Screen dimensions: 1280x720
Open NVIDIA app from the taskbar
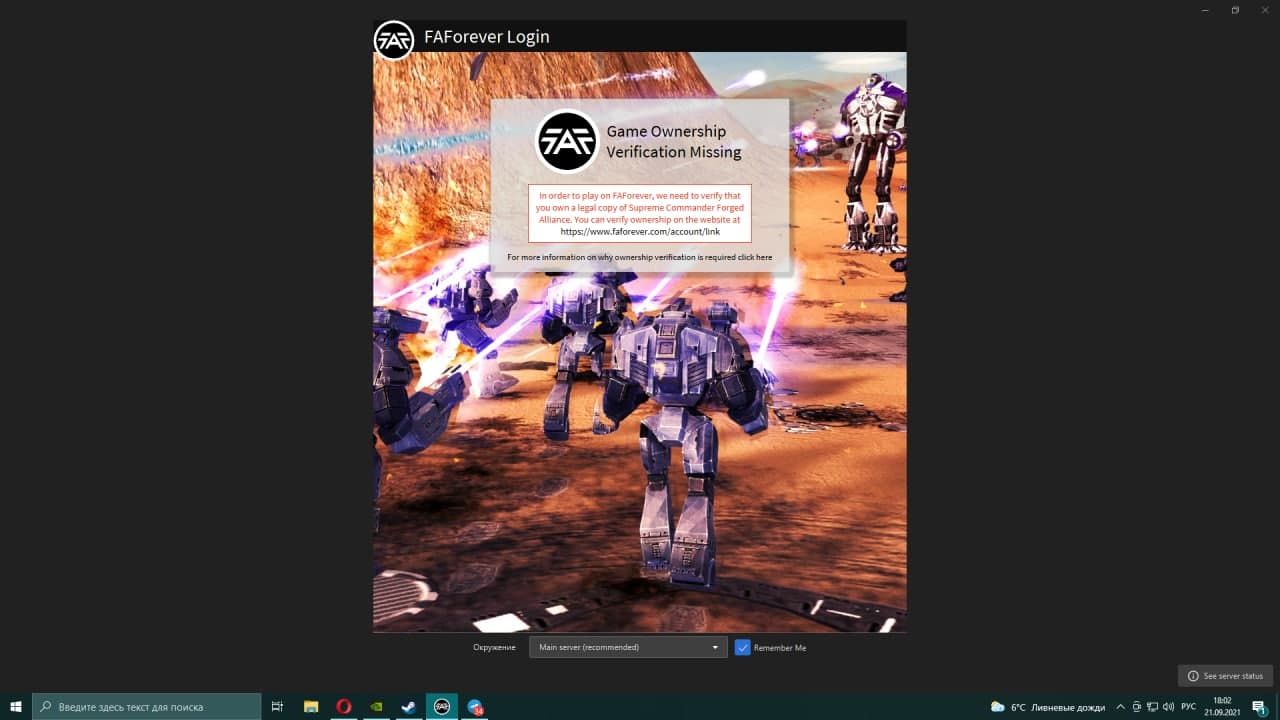376,707
